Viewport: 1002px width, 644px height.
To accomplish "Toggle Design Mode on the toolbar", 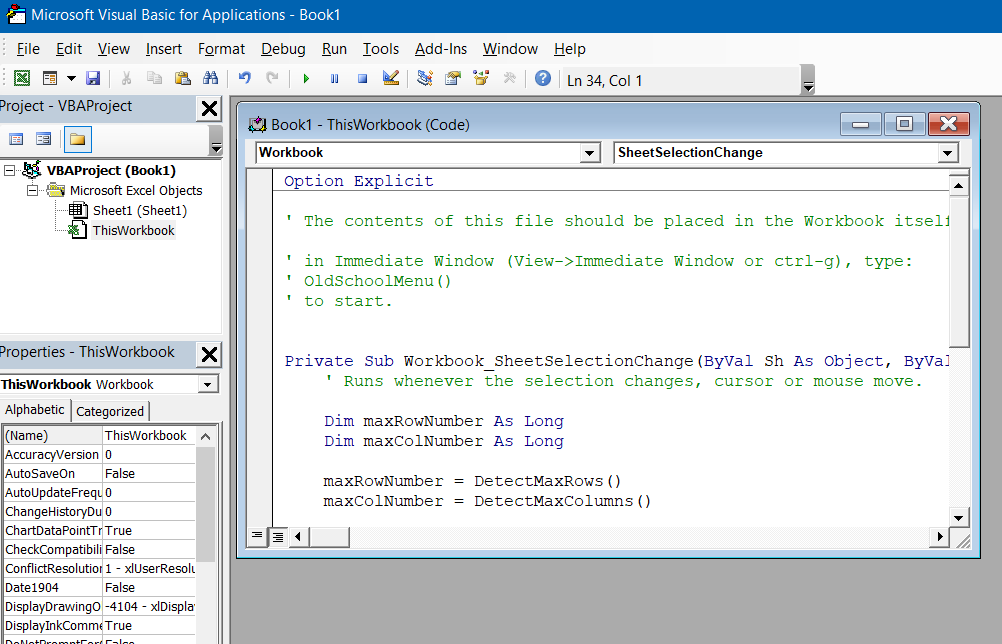I will (x=390, y=78).
